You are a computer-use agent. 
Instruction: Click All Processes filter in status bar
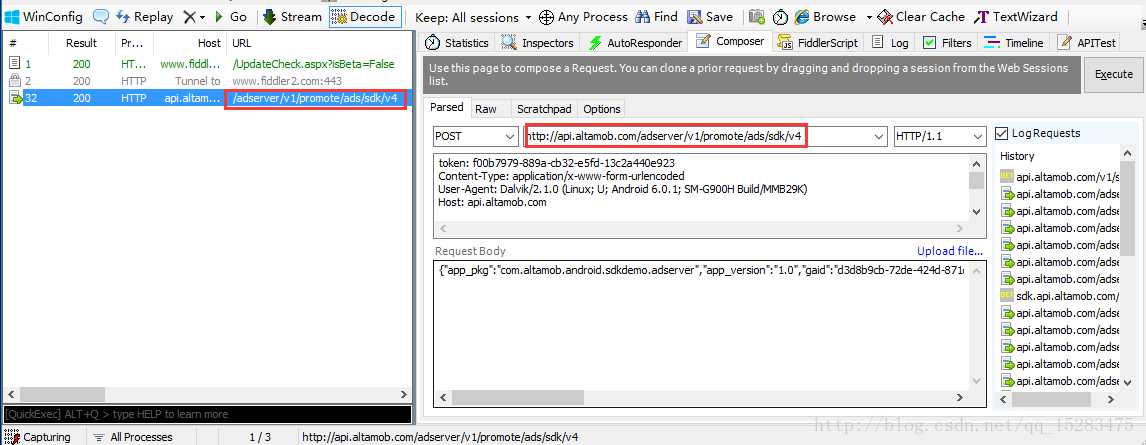[x=133, y=437]
